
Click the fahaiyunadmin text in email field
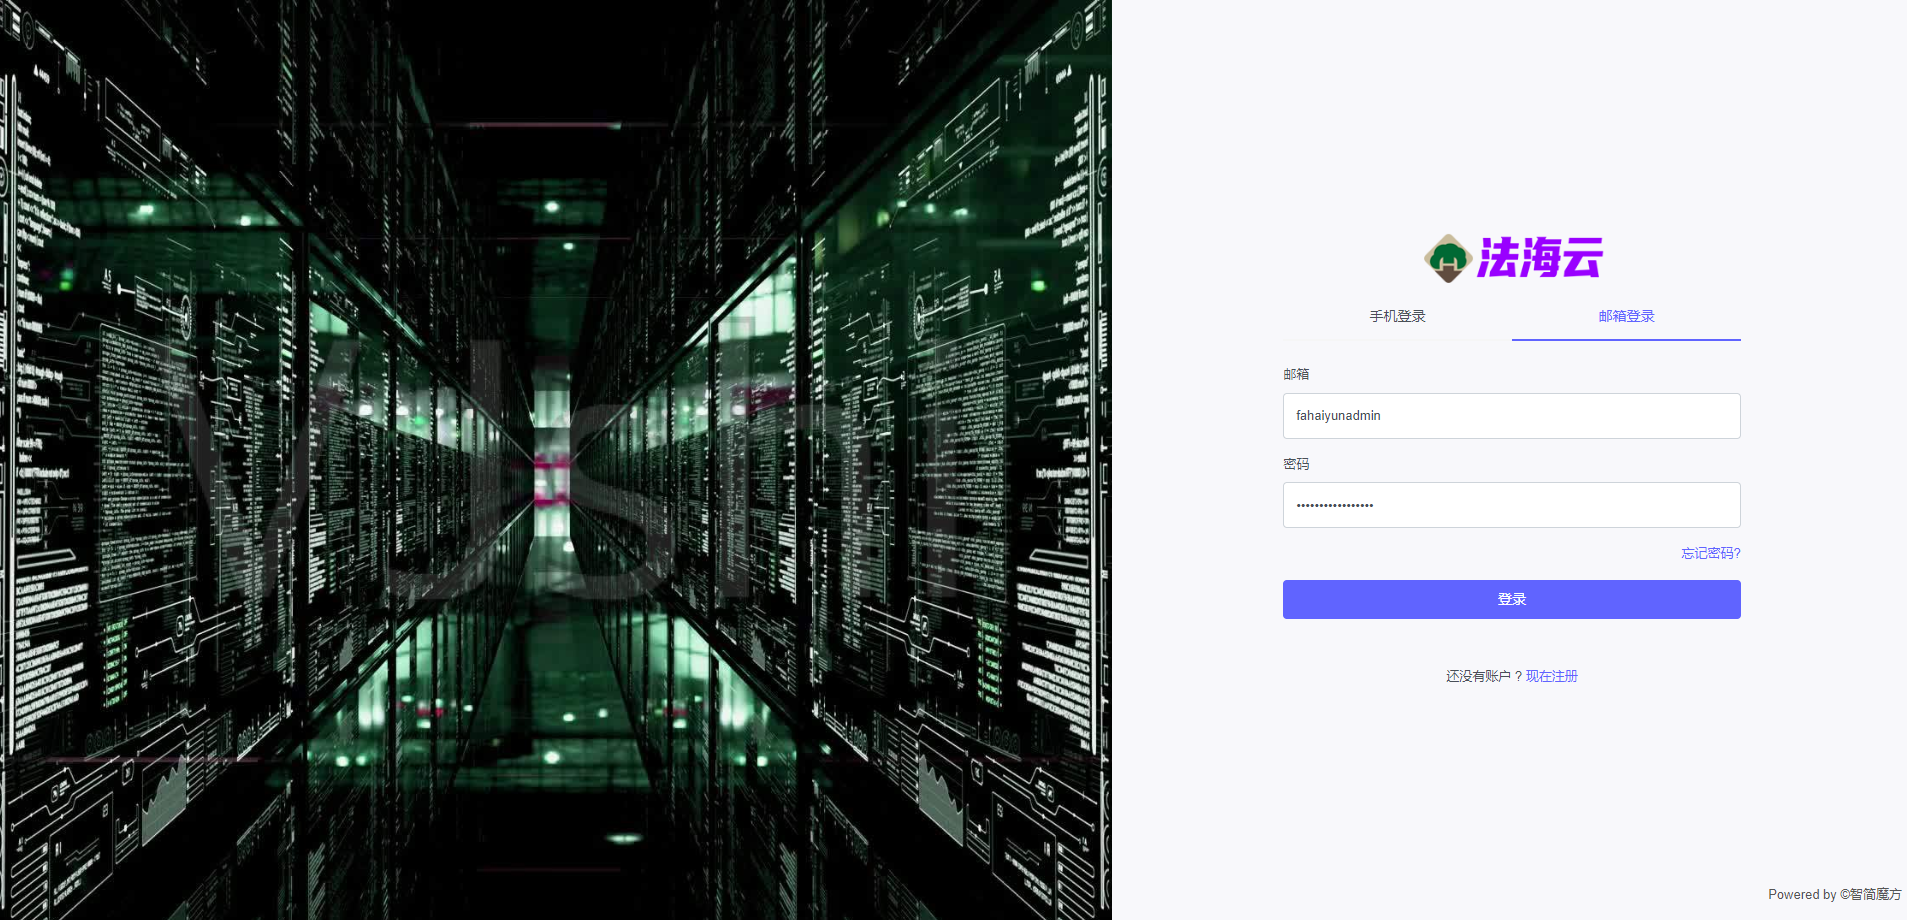(1338, 416)
